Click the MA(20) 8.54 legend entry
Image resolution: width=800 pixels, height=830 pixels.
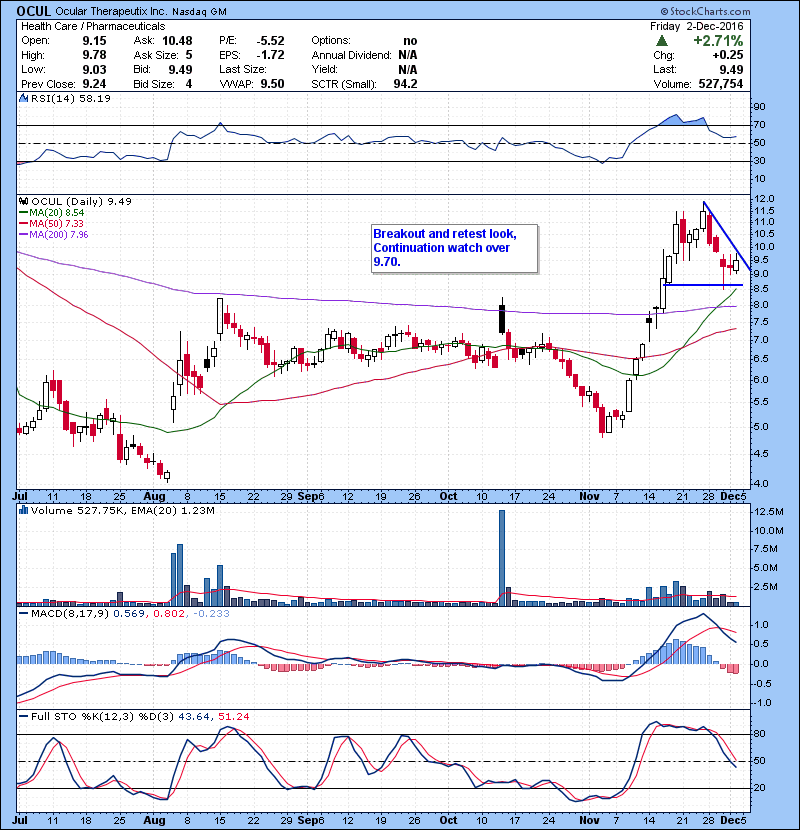51,212
